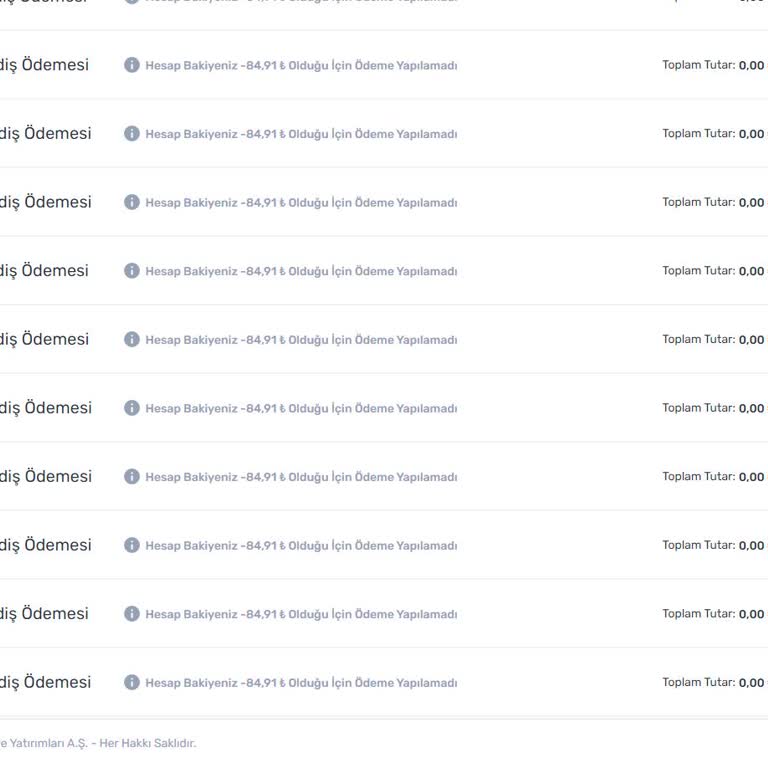Open the first fully visible "diş Ödemesi" title

45,65
